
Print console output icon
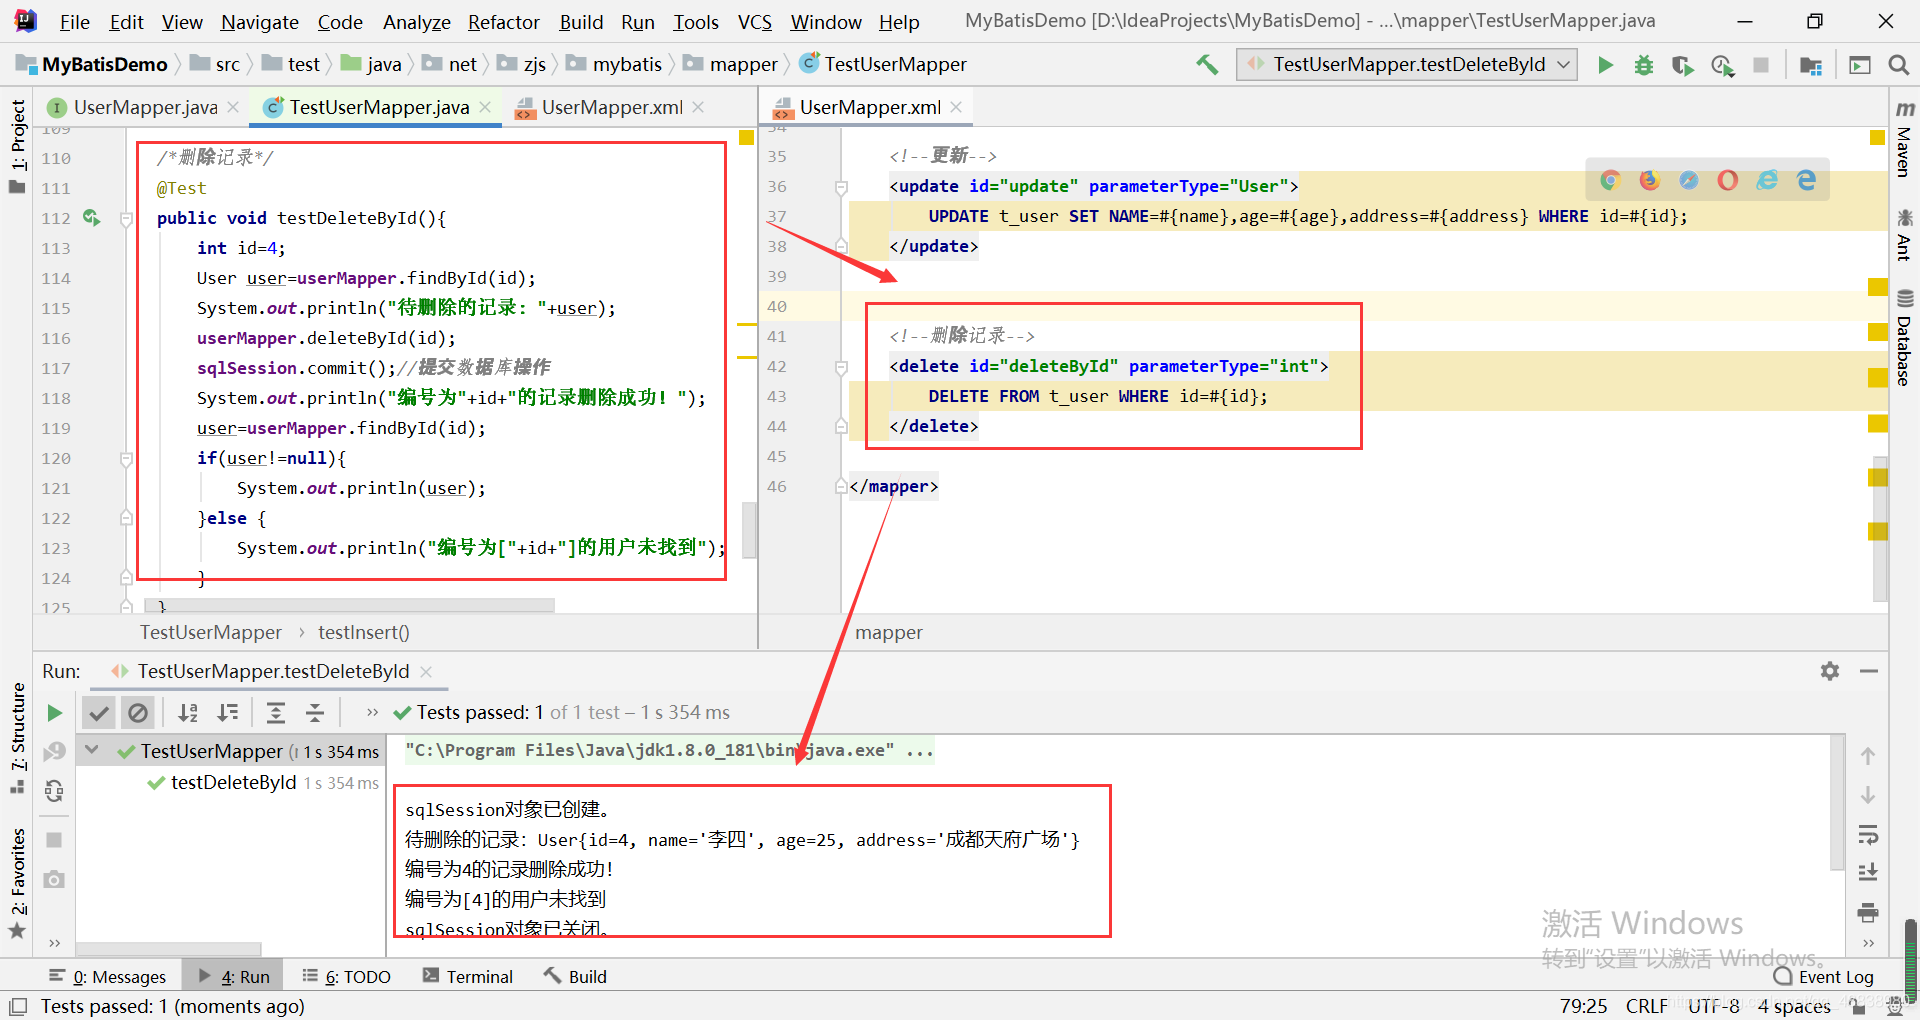[1868, 912]
